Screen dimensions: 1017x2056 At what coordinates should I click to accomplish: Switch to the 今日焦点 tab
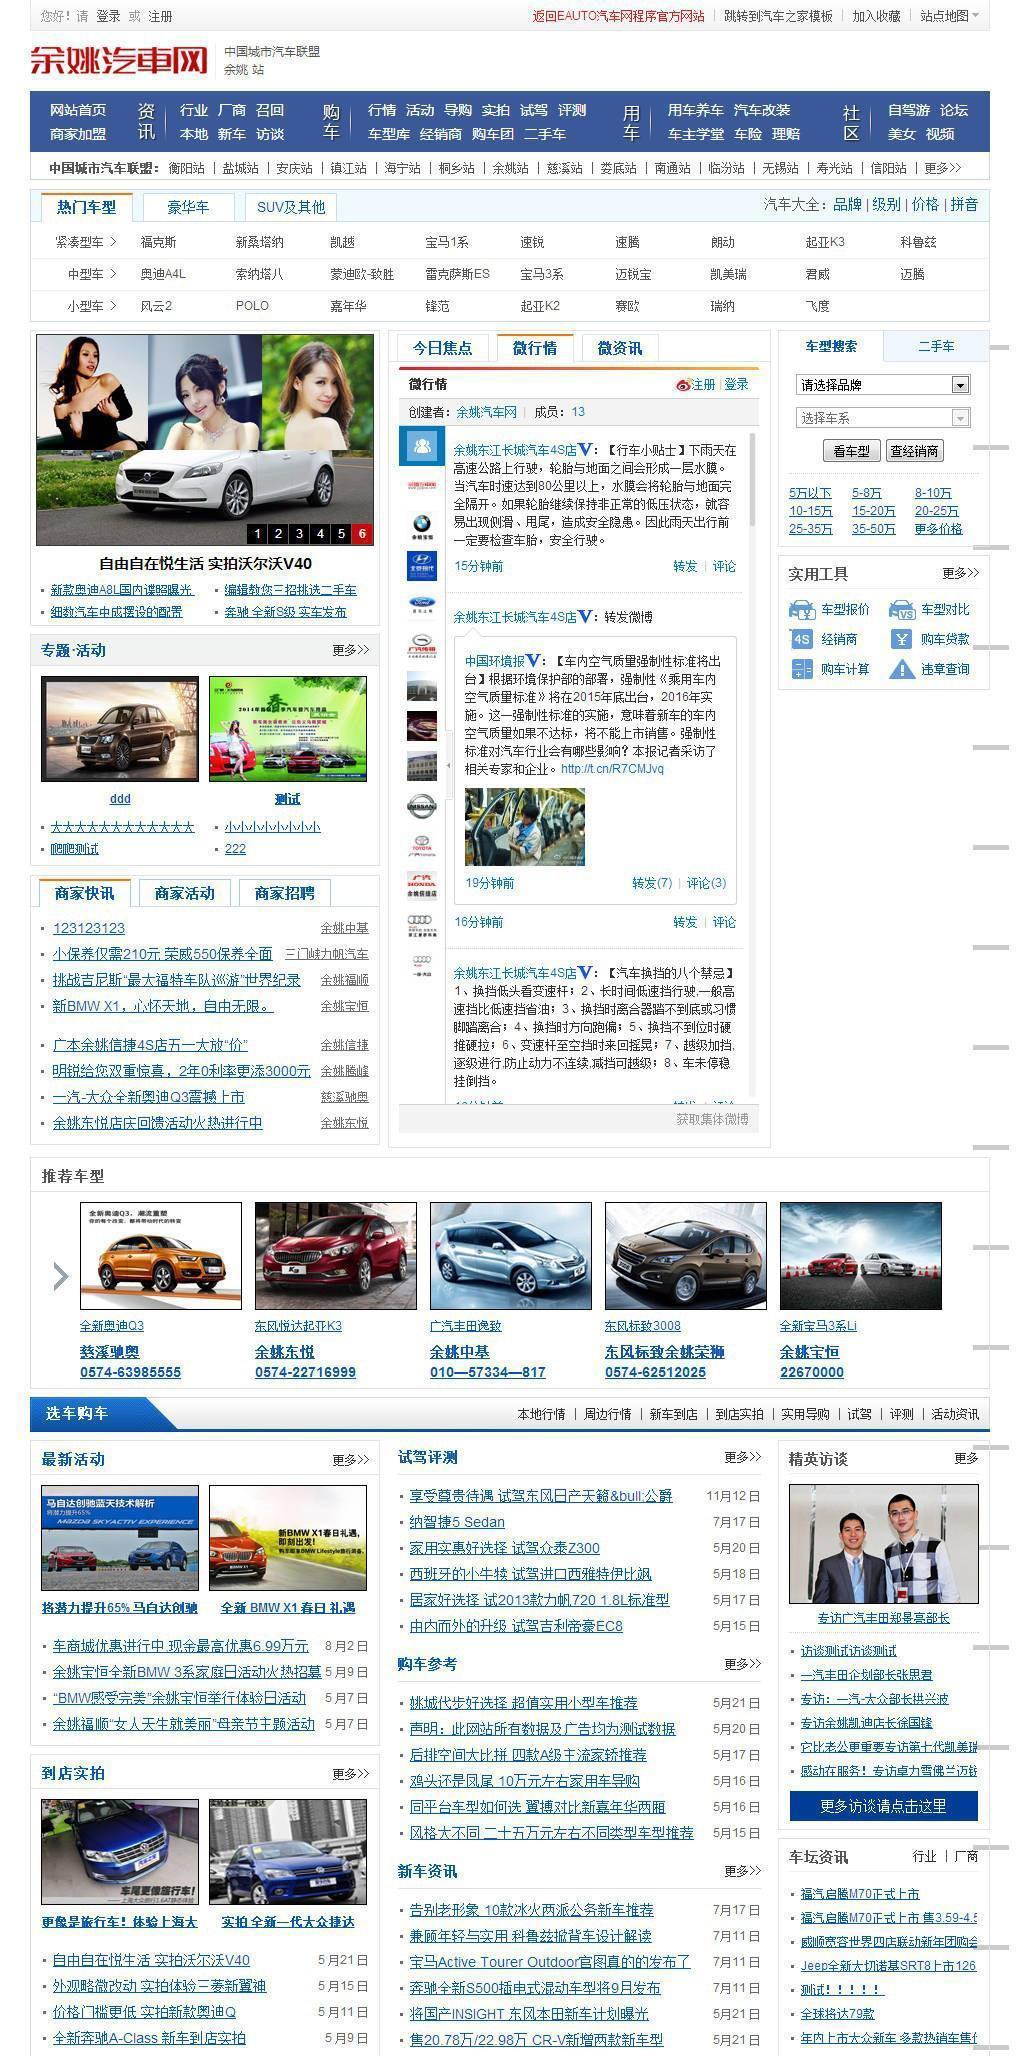pyautogui.click(x=442, y=348)
